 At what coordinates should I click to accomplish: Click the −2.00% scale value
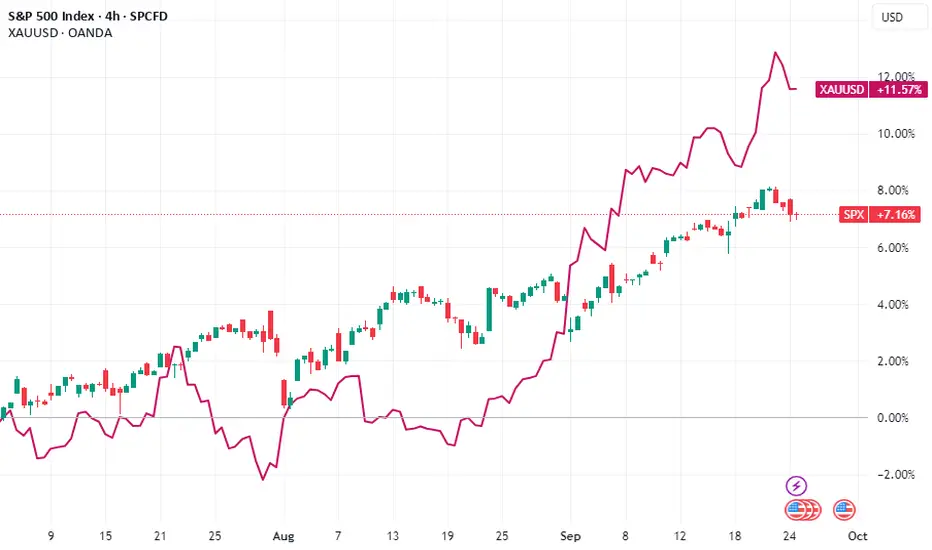[x=896, y=474]
